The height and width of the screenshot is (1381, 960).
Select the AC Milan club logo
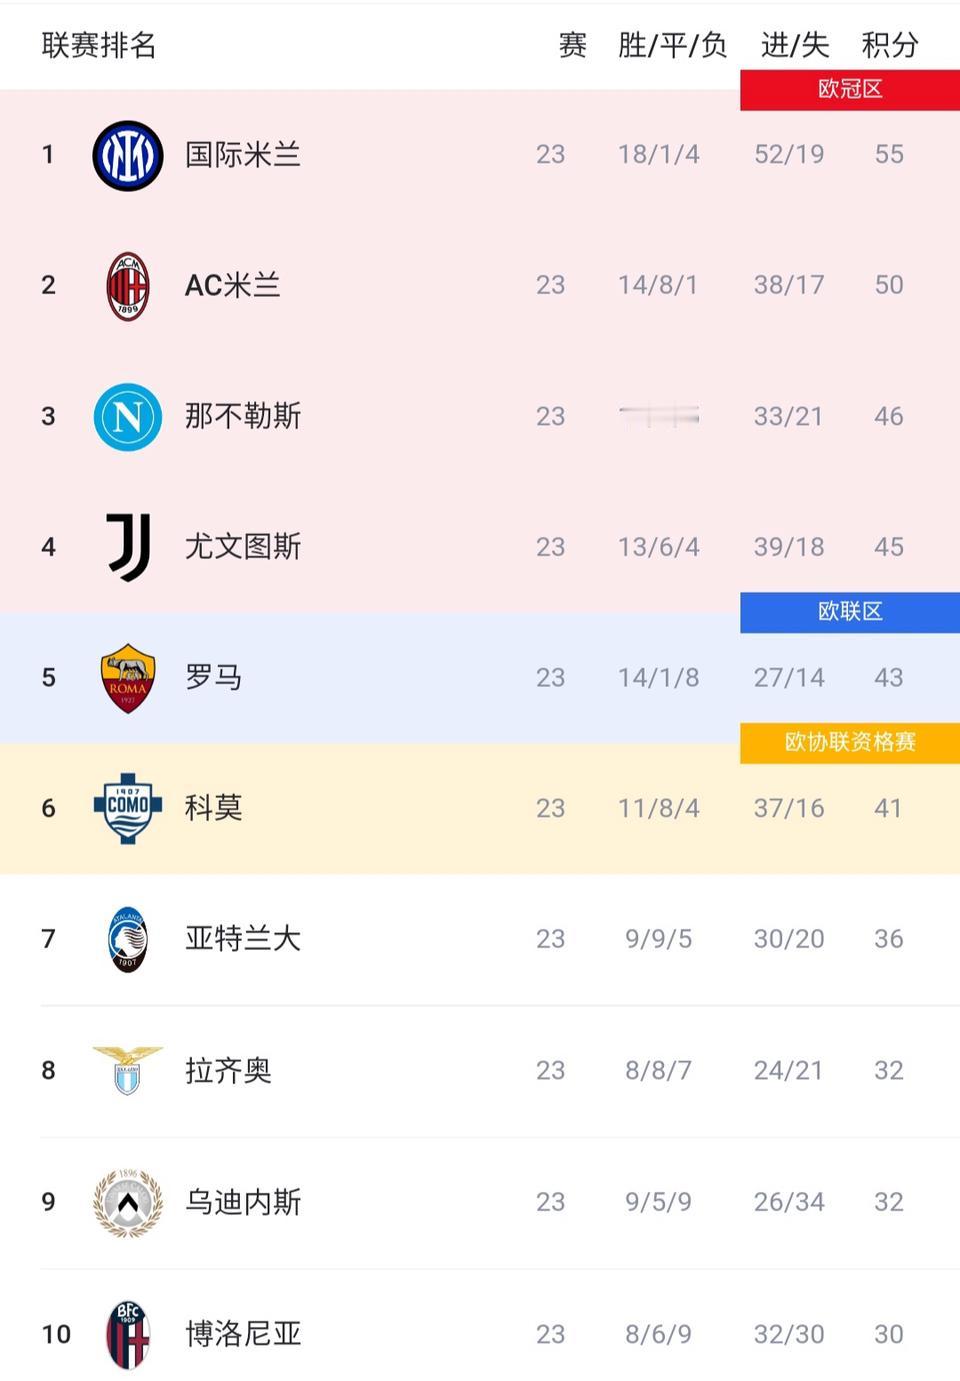pyautogui.click(x=127, y=285)
